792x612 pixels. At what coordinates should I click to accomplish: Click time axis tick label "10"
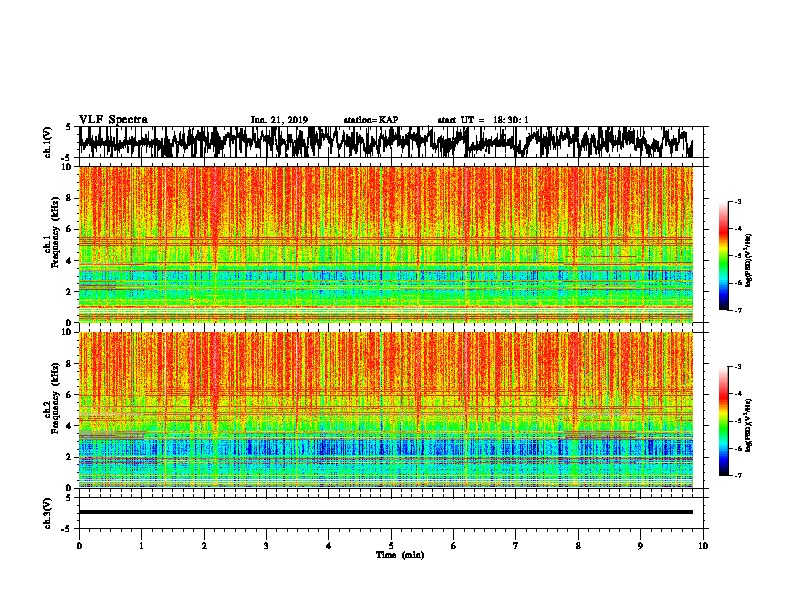703,546
